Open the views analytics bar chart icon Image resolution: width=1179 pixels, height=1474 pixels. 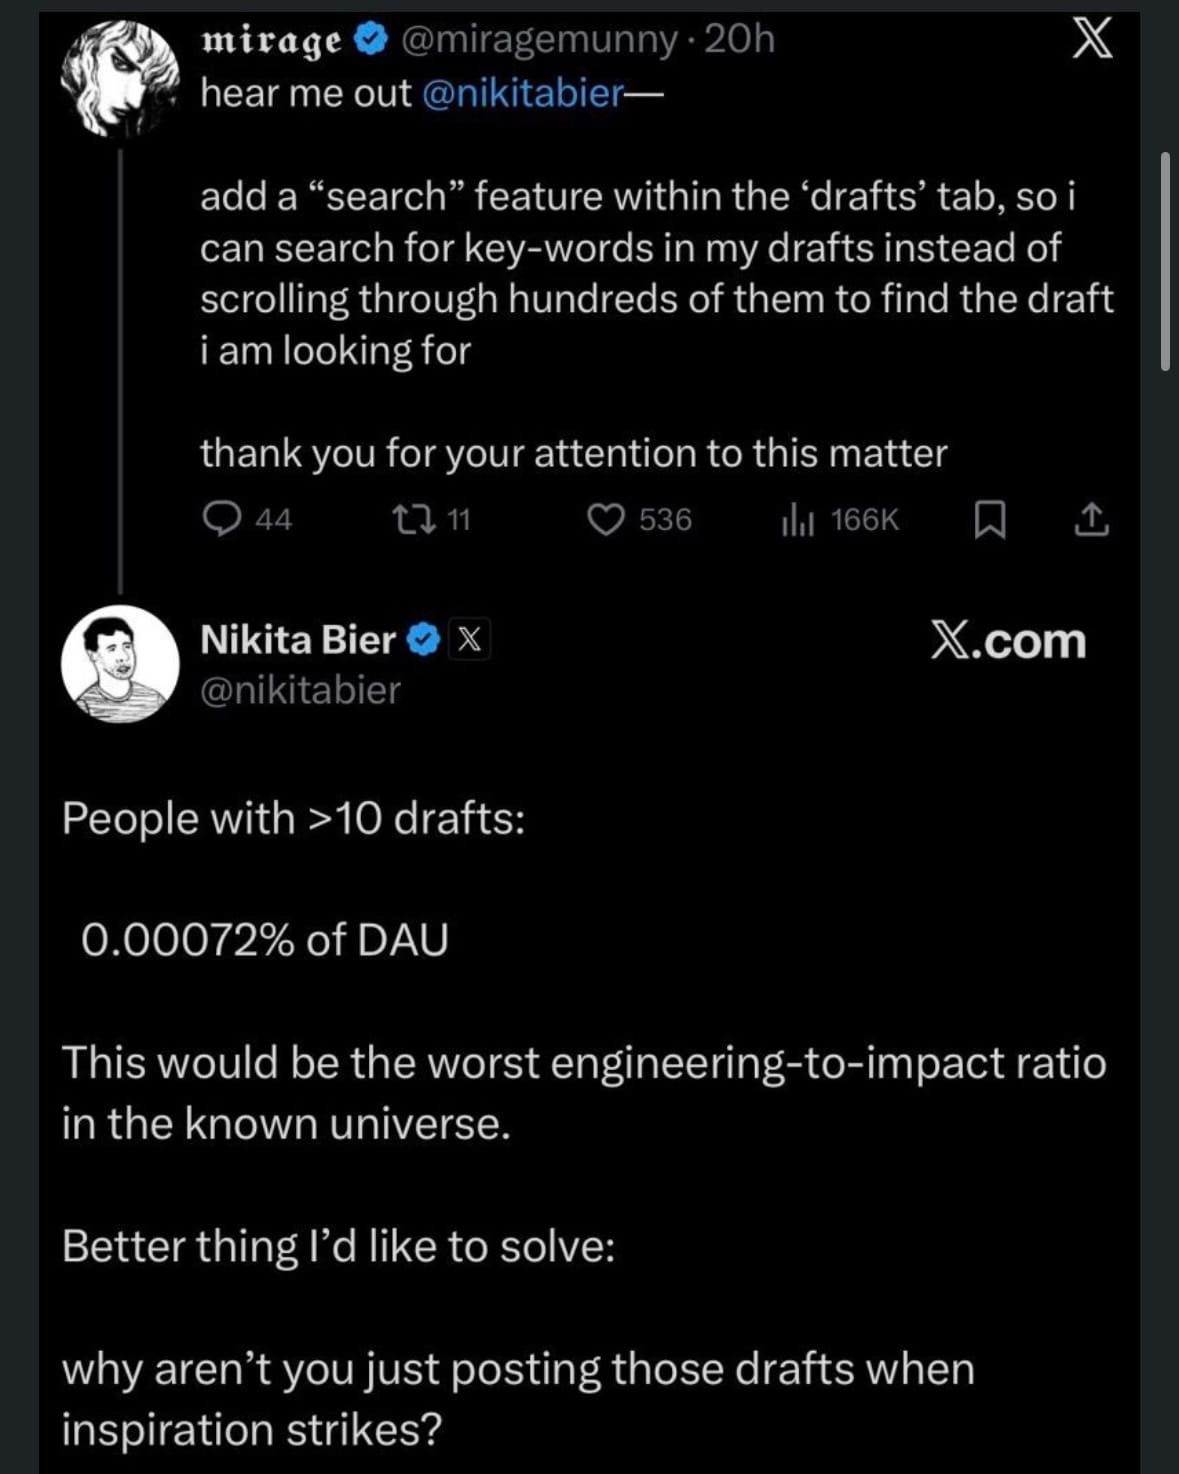[798, 519]
